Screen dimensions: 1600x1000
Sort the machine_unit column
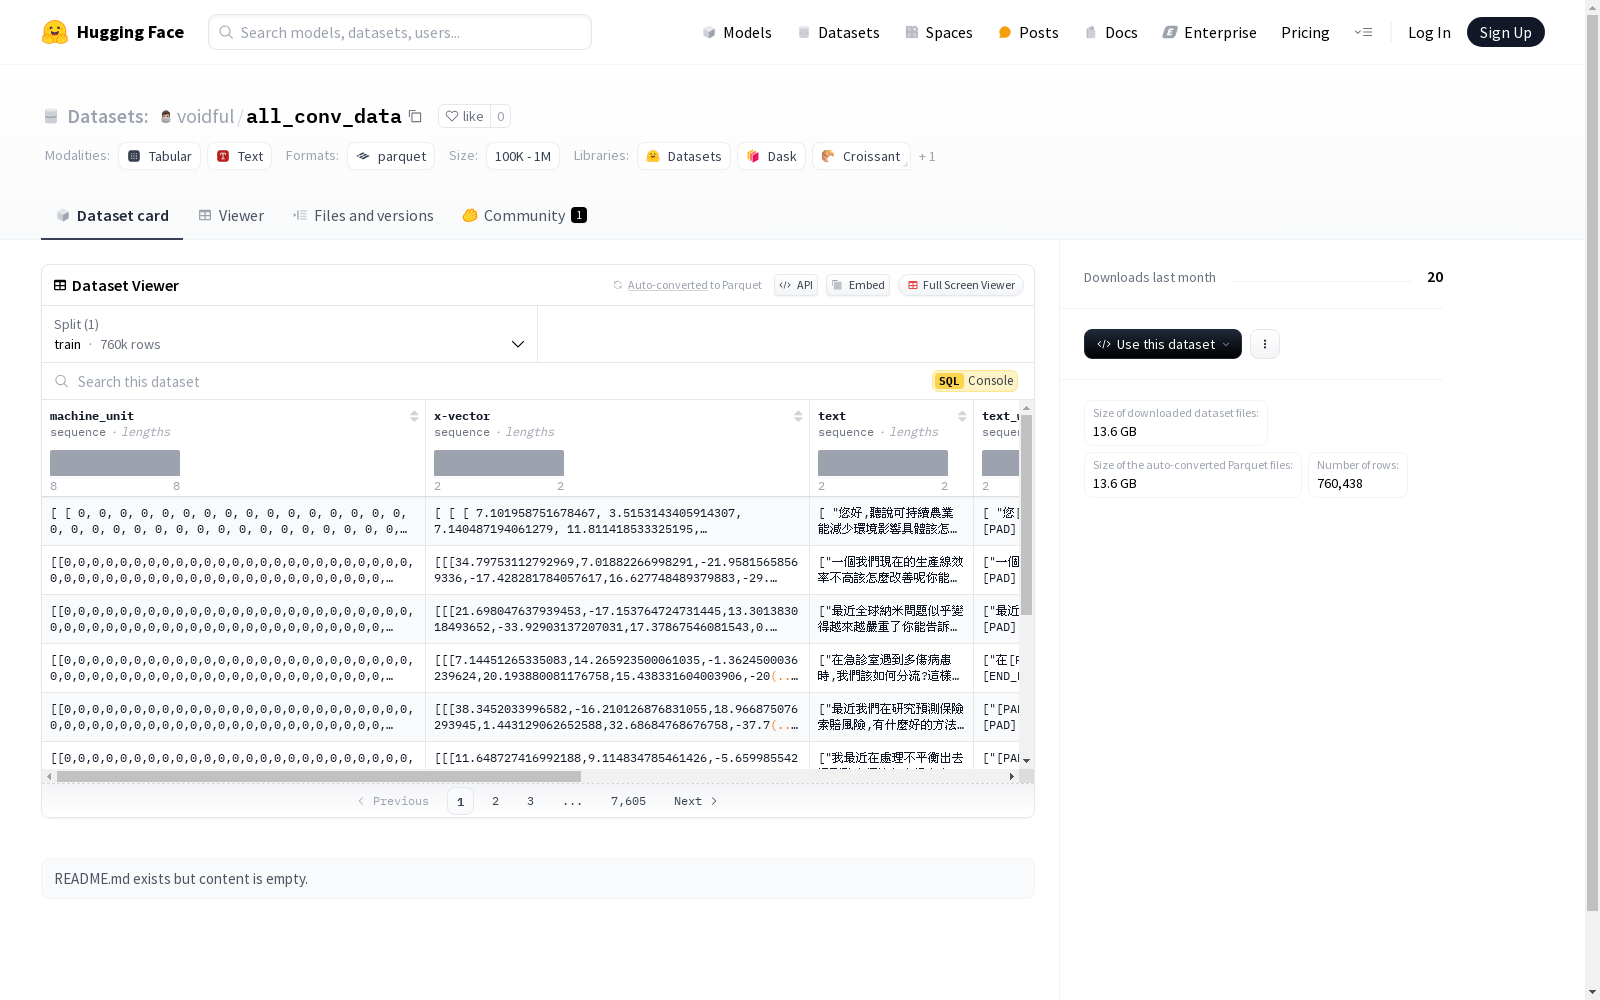(414, 416)
